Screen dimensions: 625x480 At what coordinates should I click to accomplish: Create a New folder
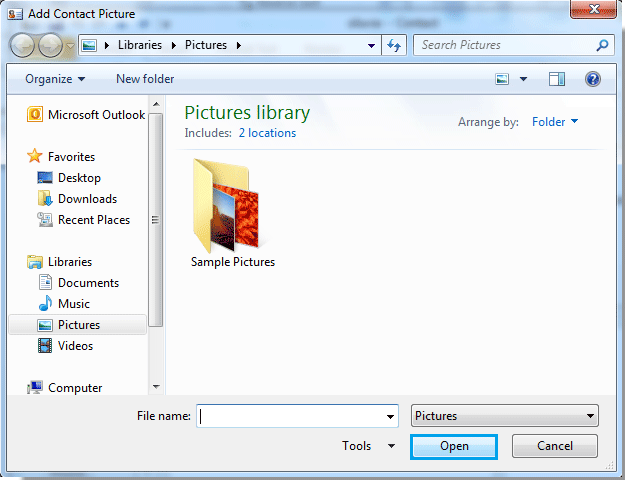click(x=145, y=79)
